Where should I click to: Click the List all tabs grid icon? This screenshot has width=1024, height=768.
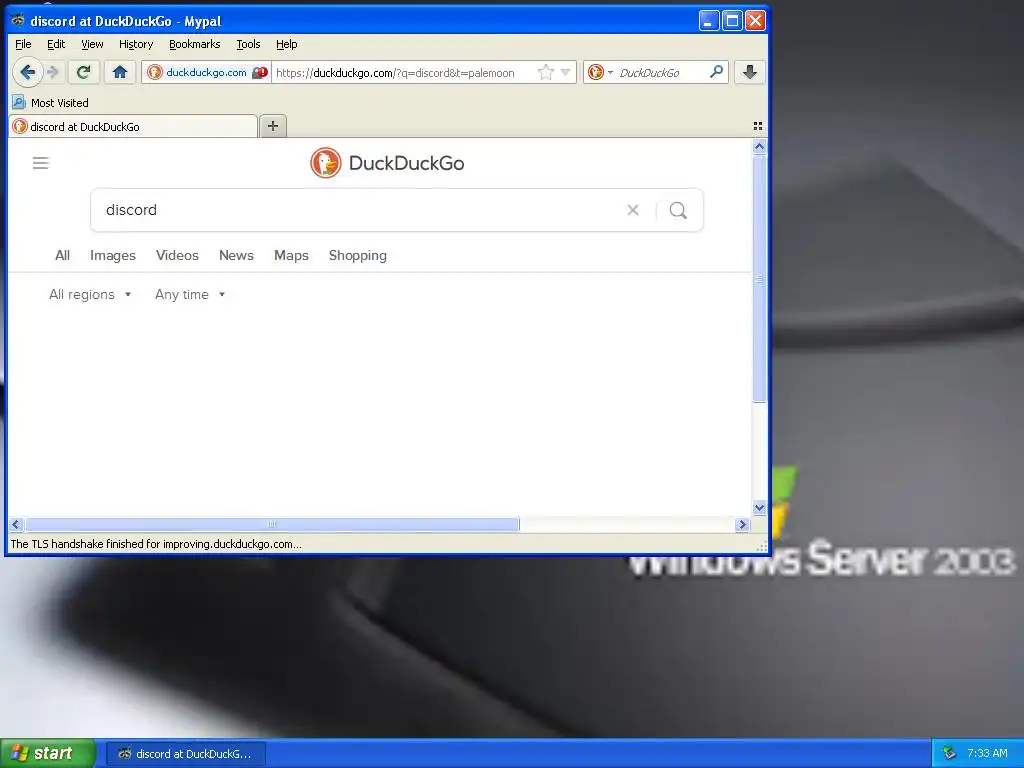[758, 126]
